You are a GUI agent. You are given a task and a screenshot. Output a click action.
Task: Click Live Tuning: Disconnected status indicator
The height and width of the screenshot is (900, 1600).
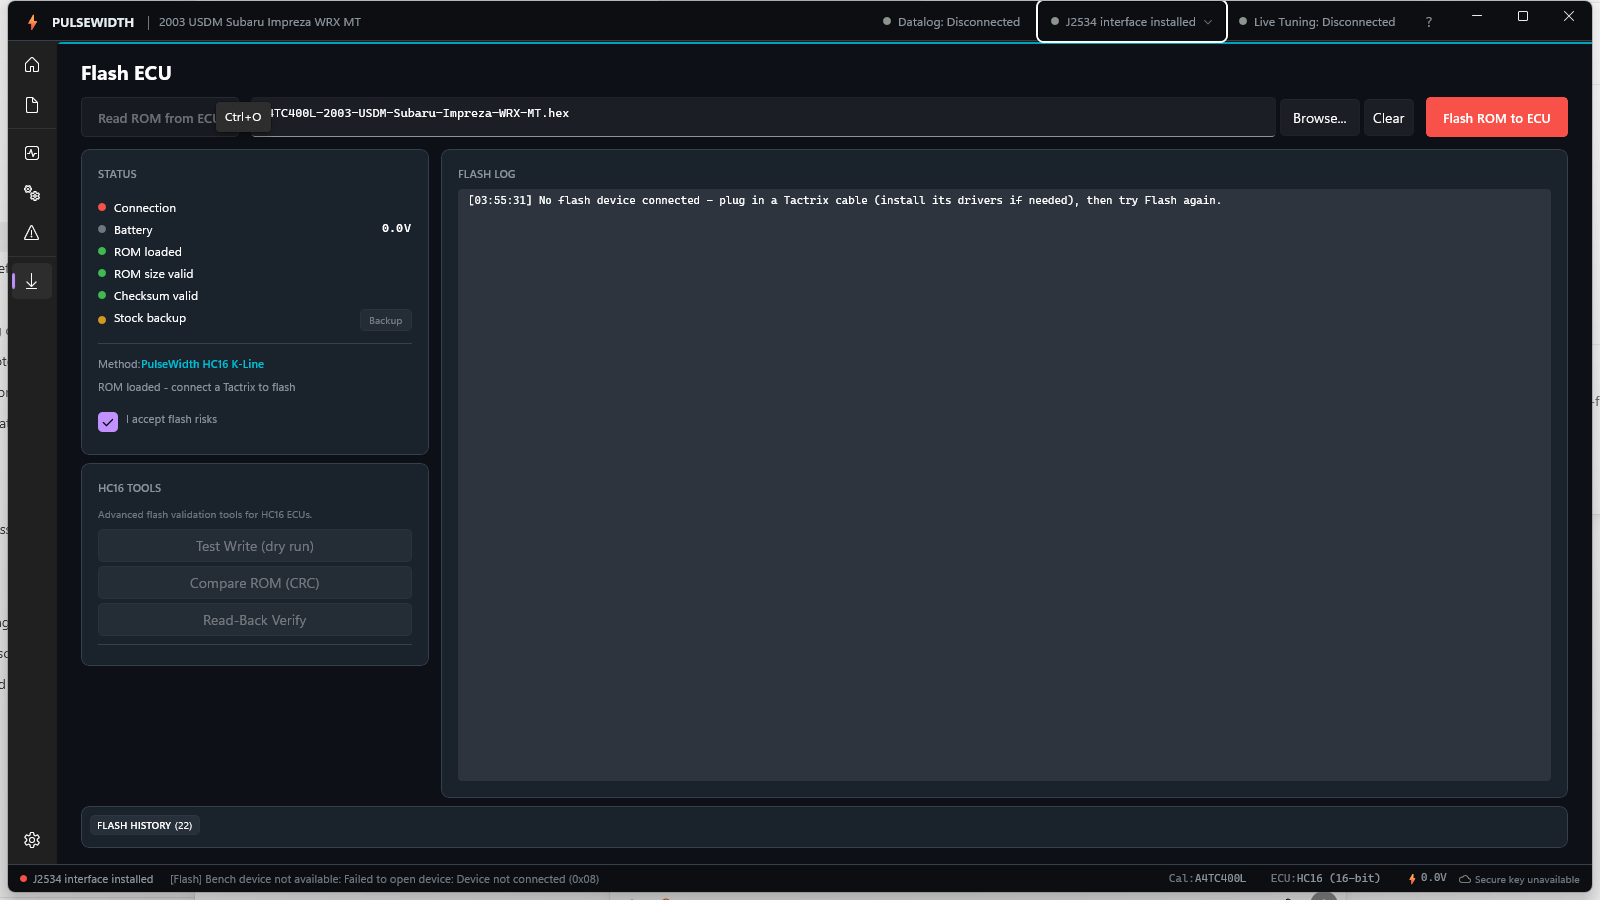click(x=1316, y=22)
